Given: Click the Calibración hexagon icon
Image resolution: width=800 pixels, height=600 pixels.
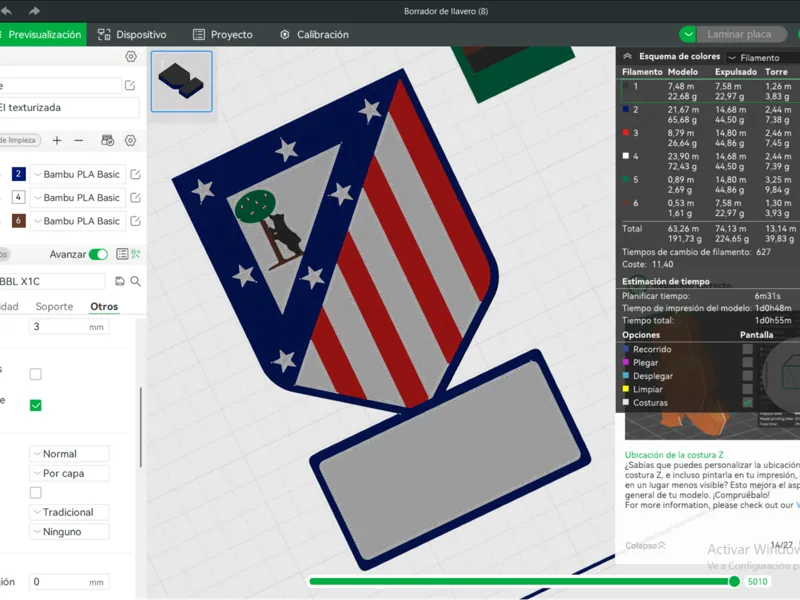Looking at the screenshot, I should 285,34.
